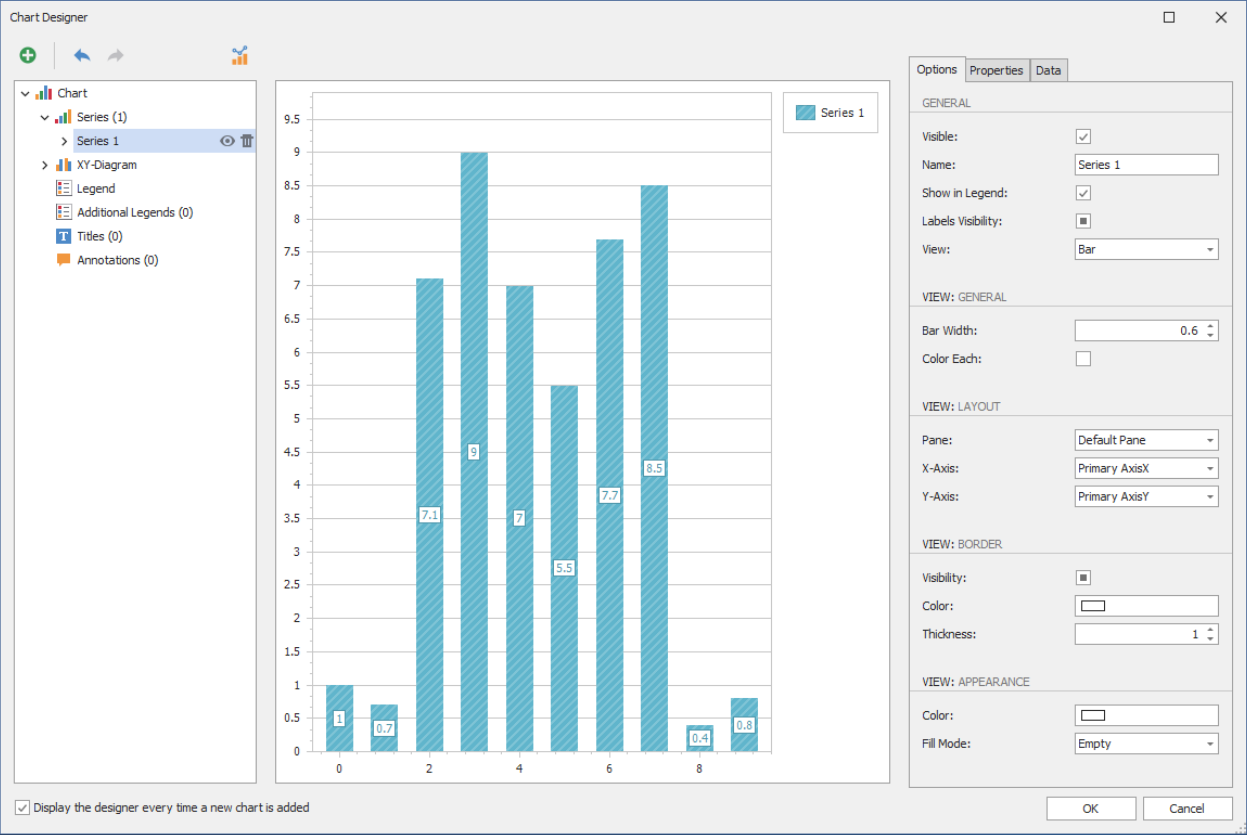Click the Name field containing Series 1
This screenshot has width=1247, height=835.
(x=1146, y=164)
